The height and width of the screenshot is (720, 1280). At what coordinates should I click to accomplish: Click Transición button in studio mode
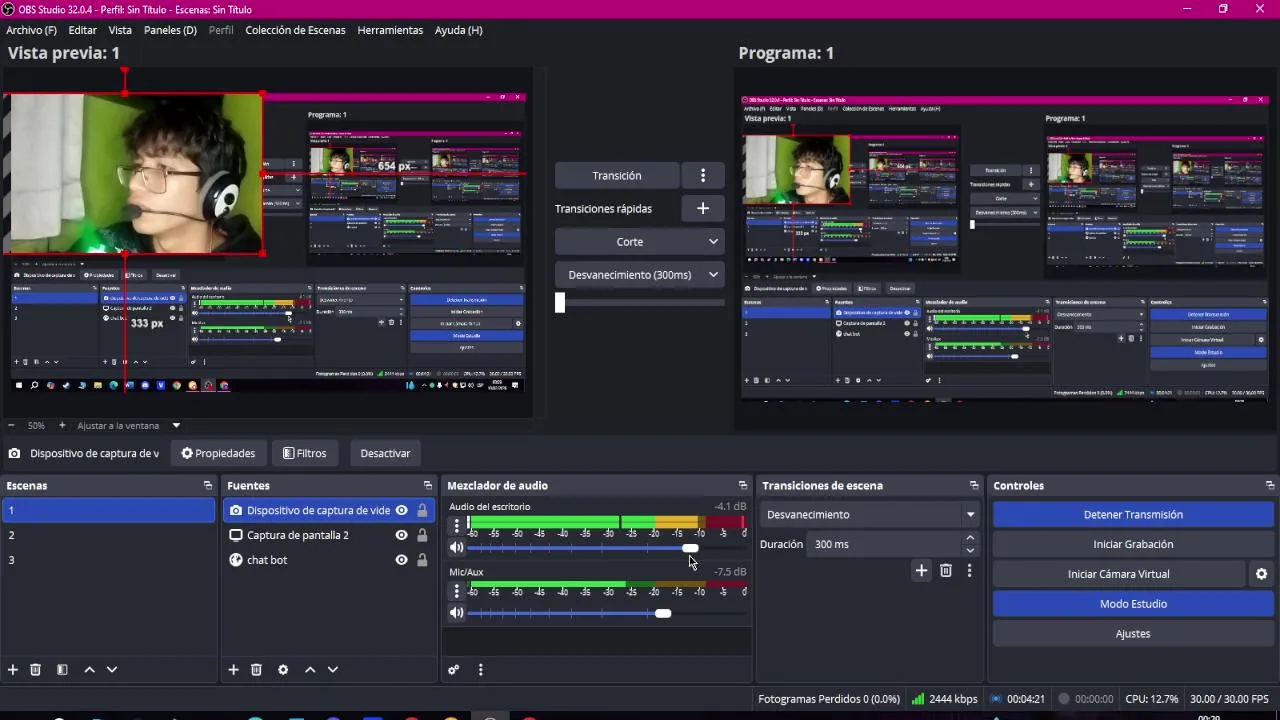(617, 175)
